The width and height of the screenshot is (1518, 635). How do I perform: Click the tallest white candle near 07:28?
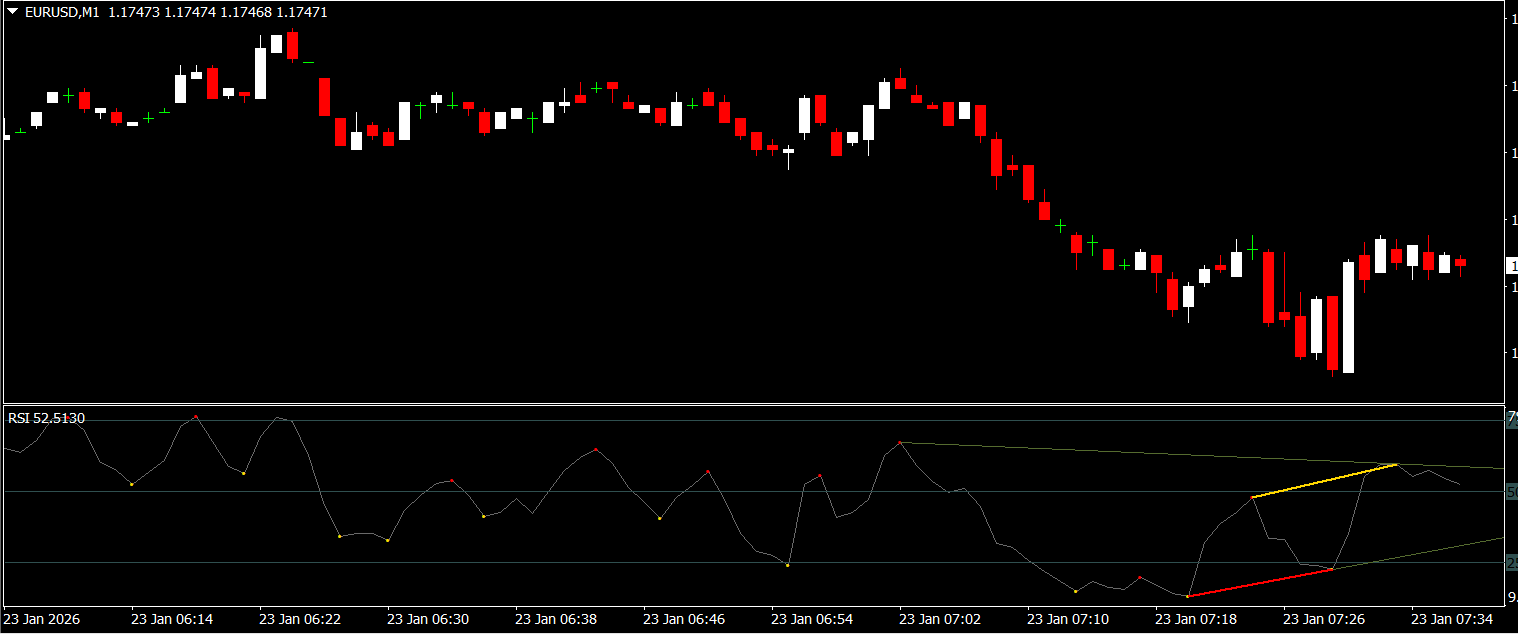point(1348,317)
